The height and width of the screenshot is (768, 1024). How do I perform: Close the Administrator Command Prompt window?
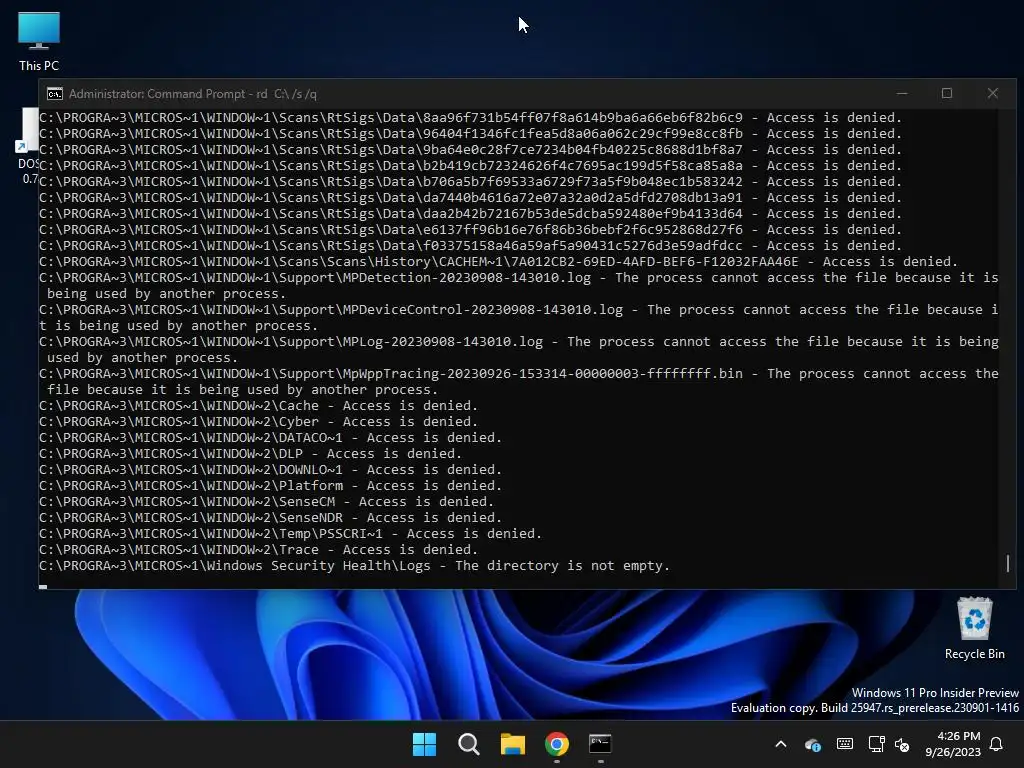(x=993, y=93)
